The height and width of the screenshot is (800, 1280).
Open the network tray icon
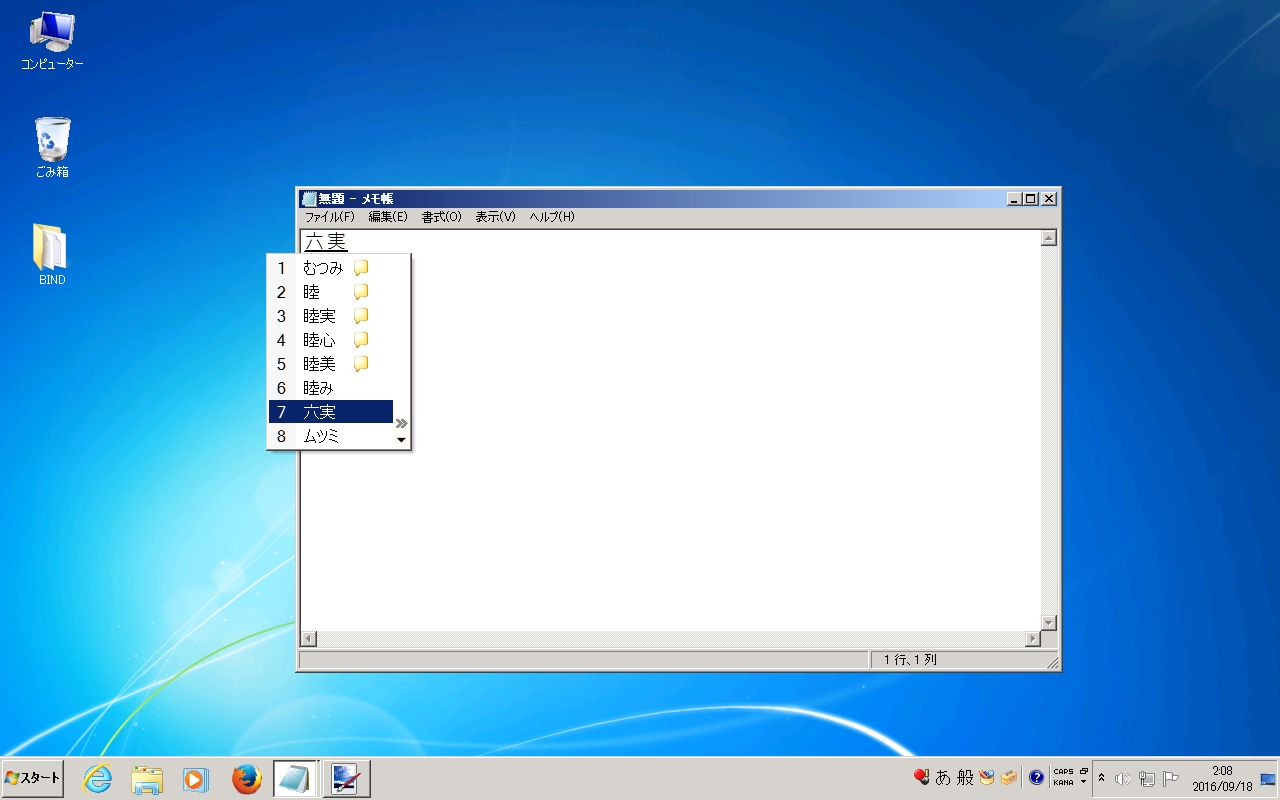1147,779
